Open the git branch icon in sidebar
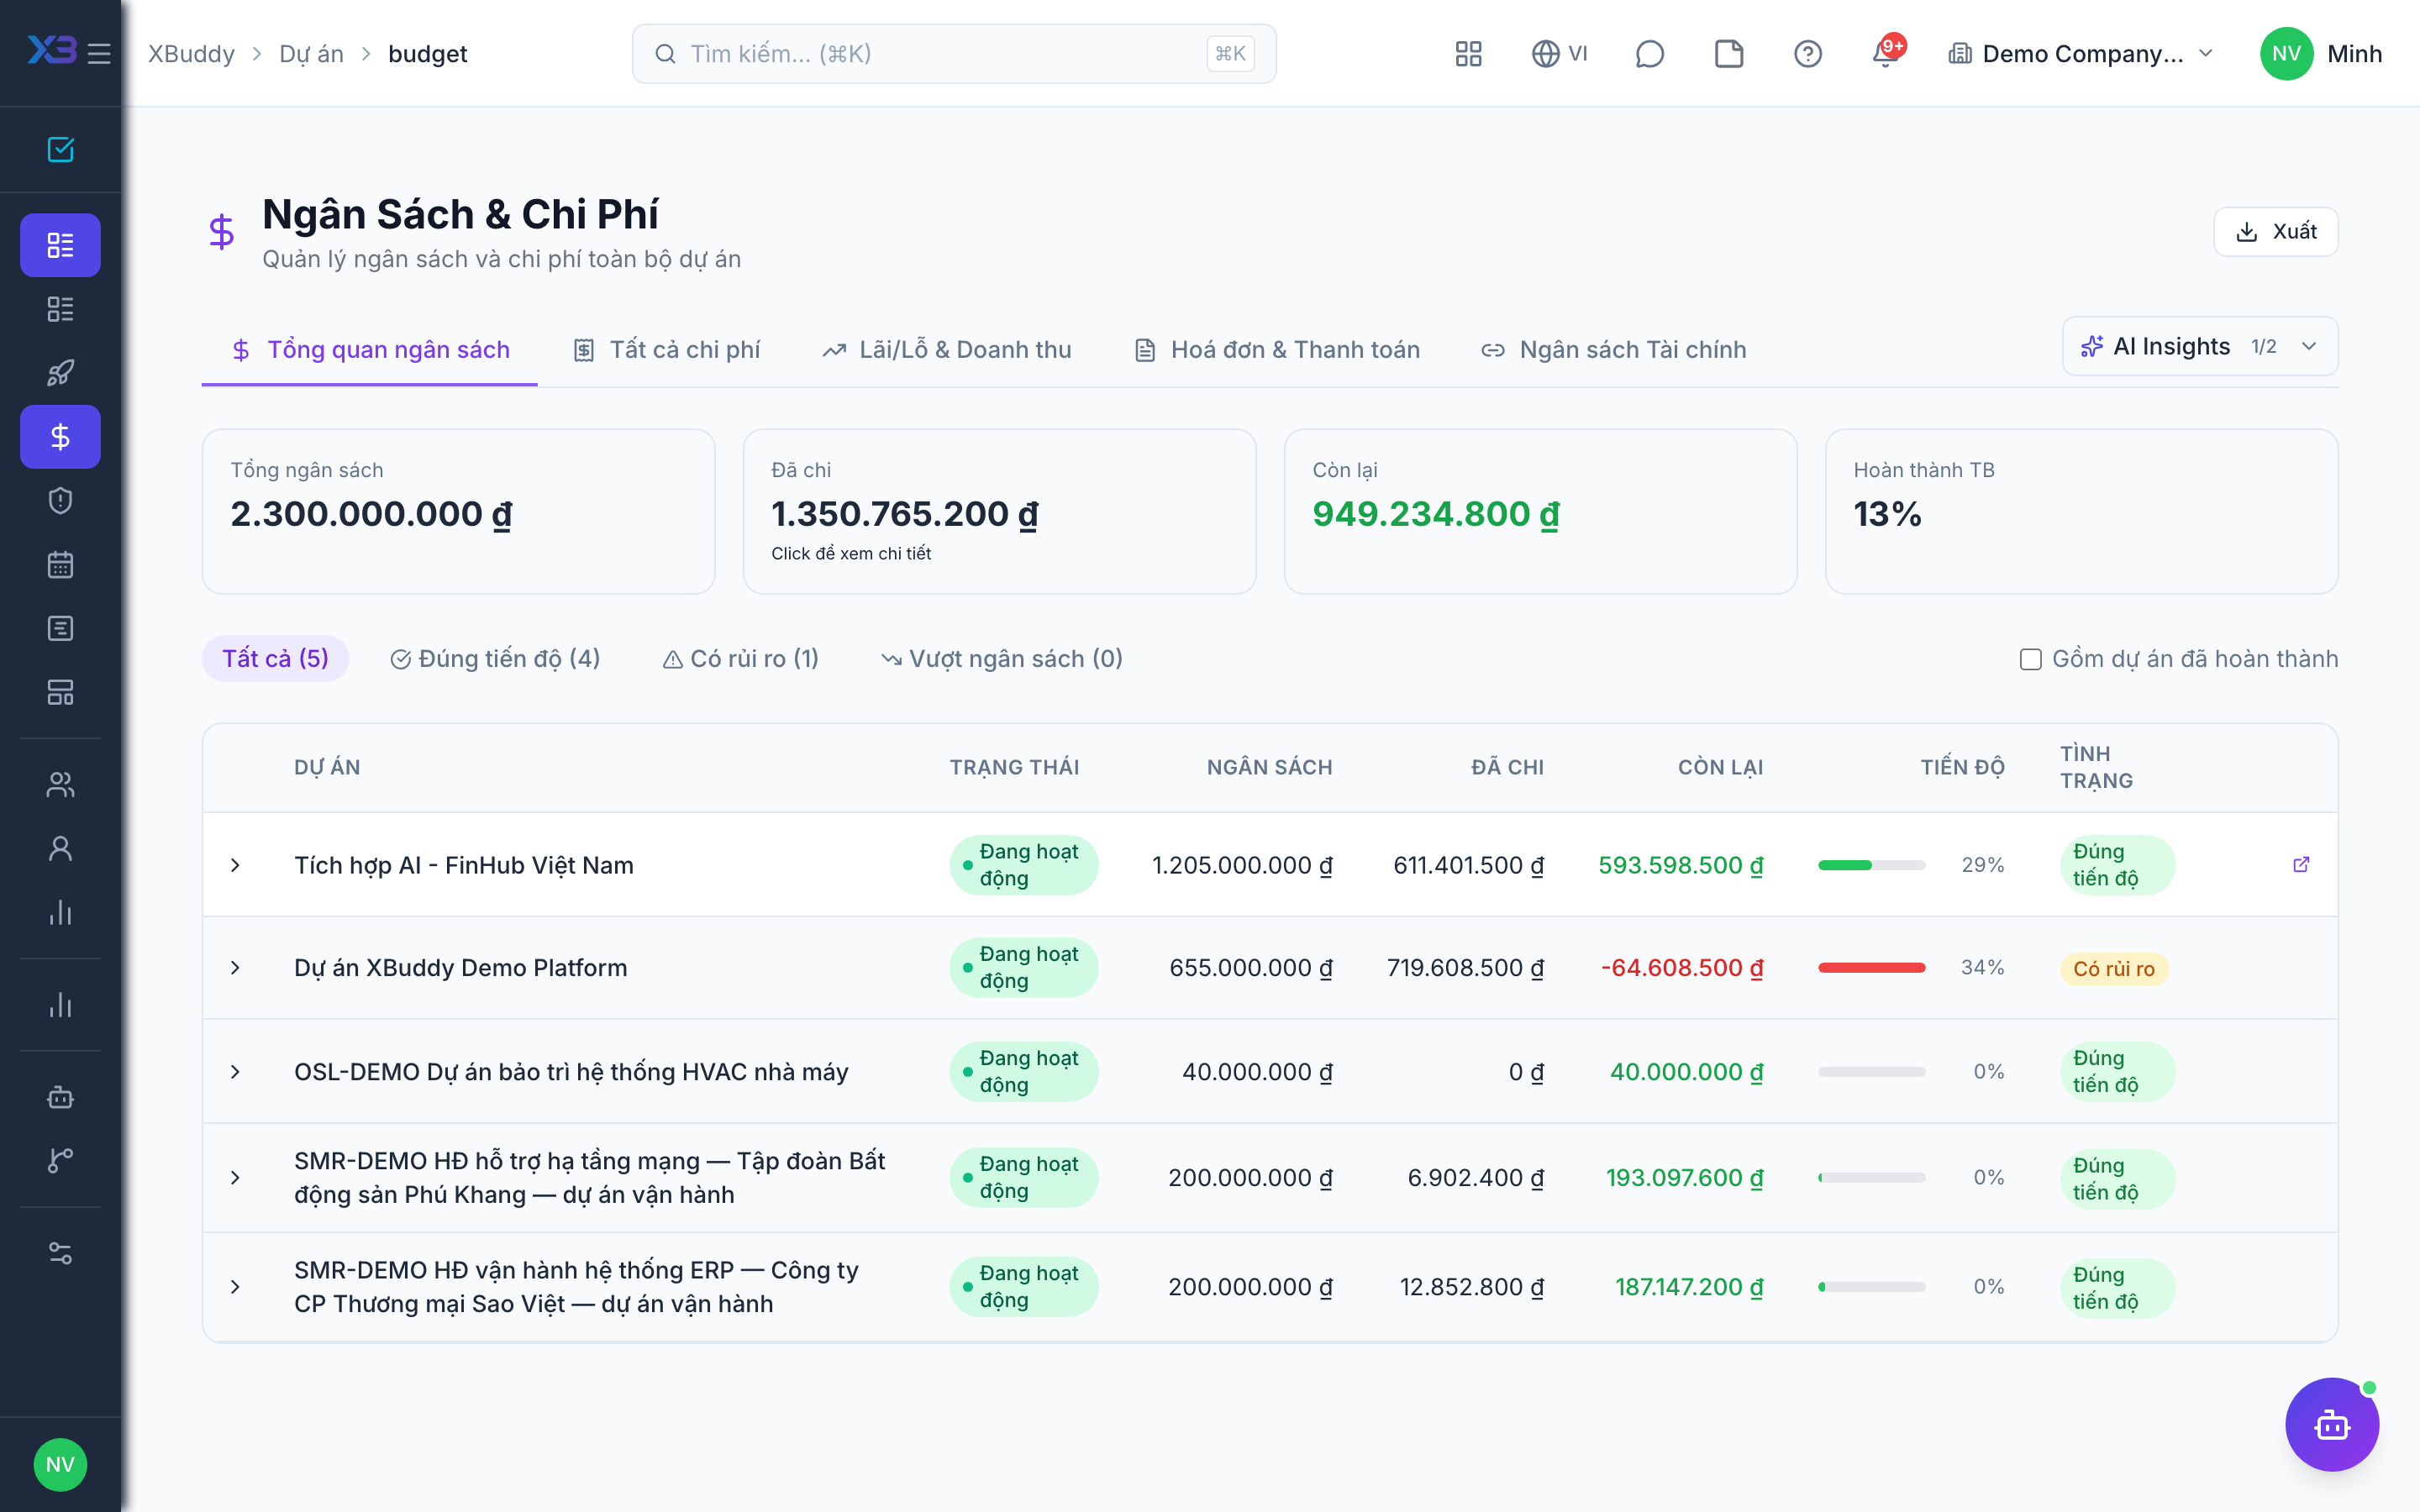The width and height of the screenshot is (2420, 1512). coord(60,1160)
